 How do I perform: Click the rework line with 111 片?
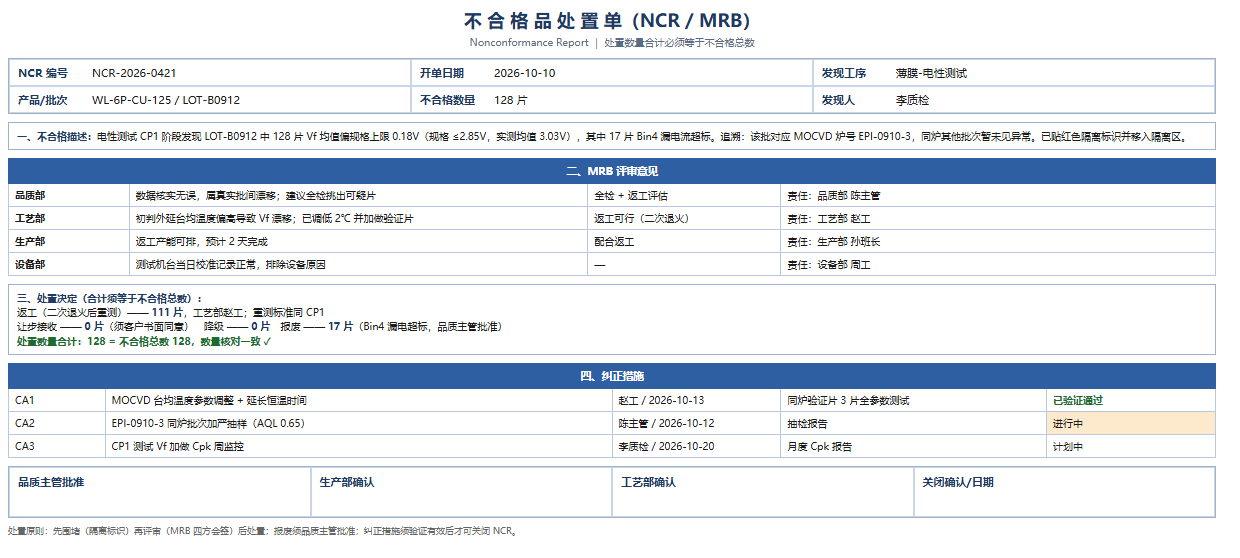click(171, 312)
